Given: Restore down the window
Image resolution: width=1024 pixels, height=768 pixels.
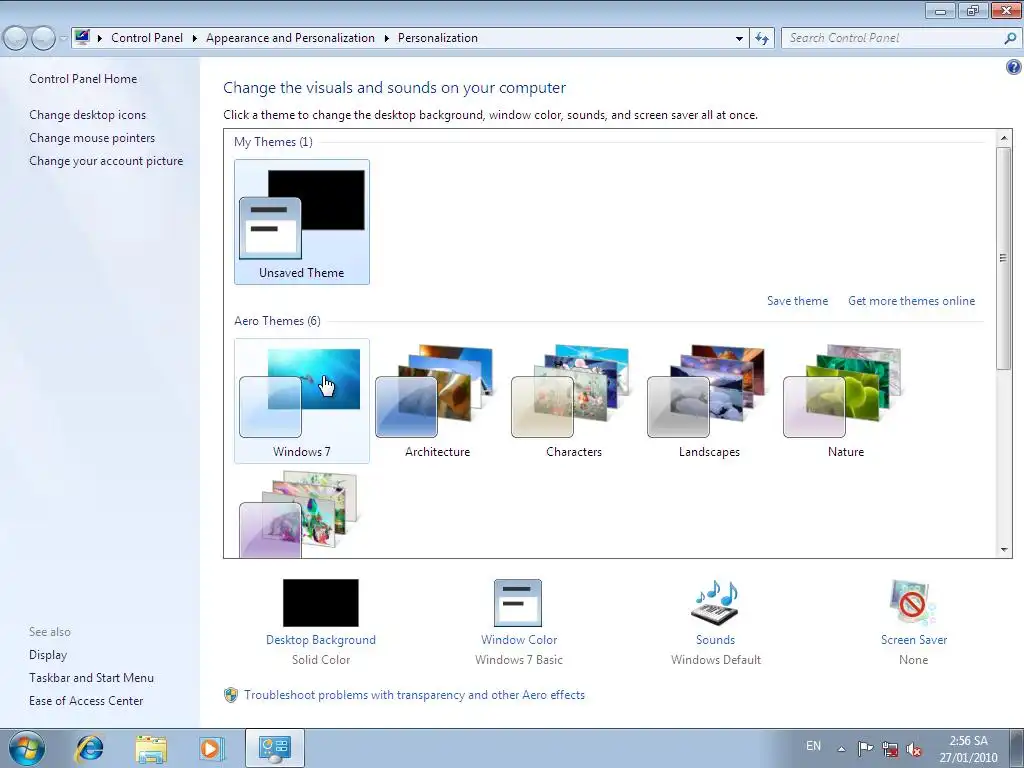Looking at the screenshot, I should [973, 10].
